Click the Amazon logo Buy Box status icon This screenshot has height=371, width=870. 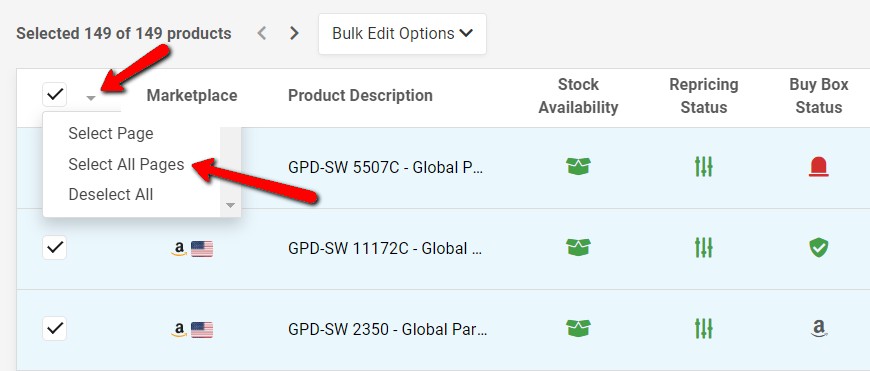point(818,329)
